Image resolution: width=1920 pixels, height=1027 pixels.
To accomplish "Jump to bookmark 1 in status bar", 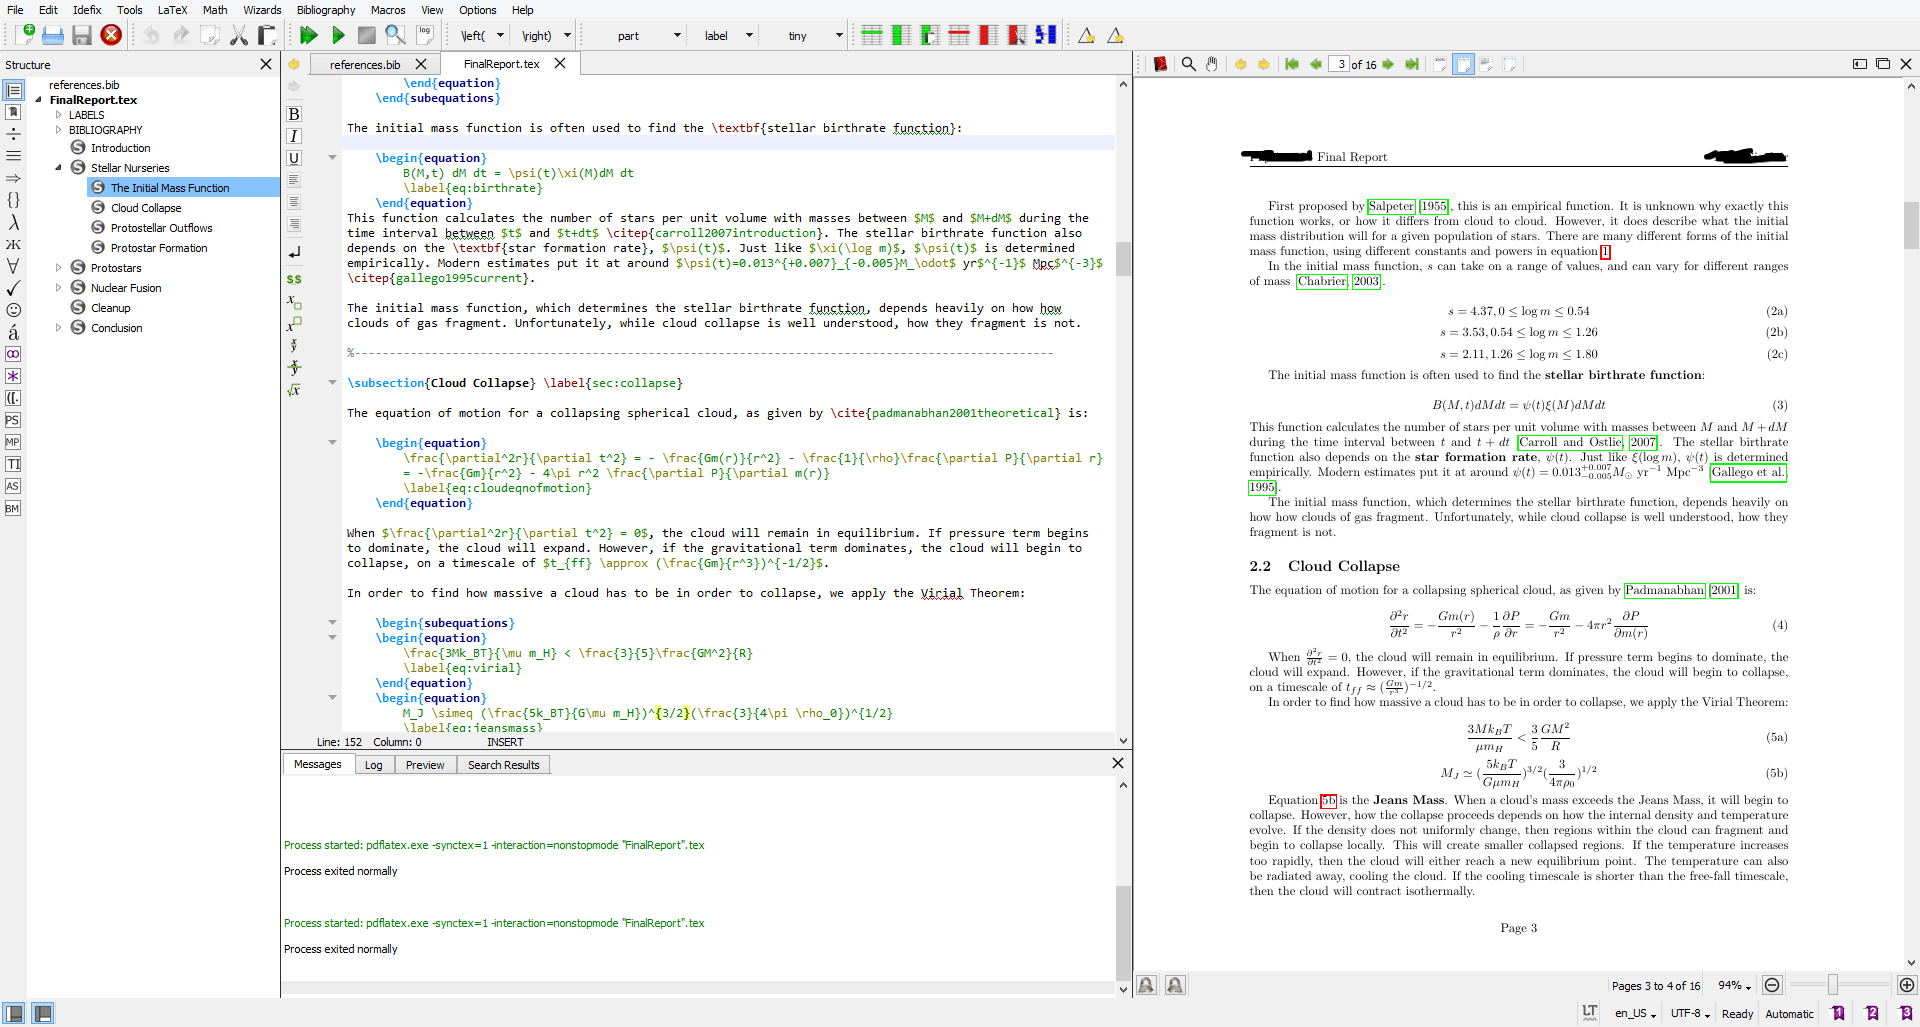I will [1838, 1013].
